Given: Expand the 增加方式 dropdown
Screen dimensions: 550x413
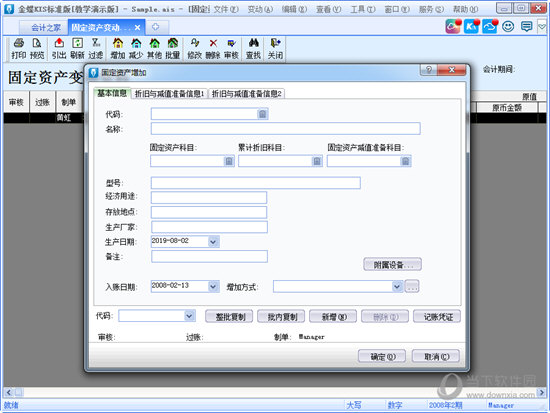Looking at the screenshot, I should 397,286.
